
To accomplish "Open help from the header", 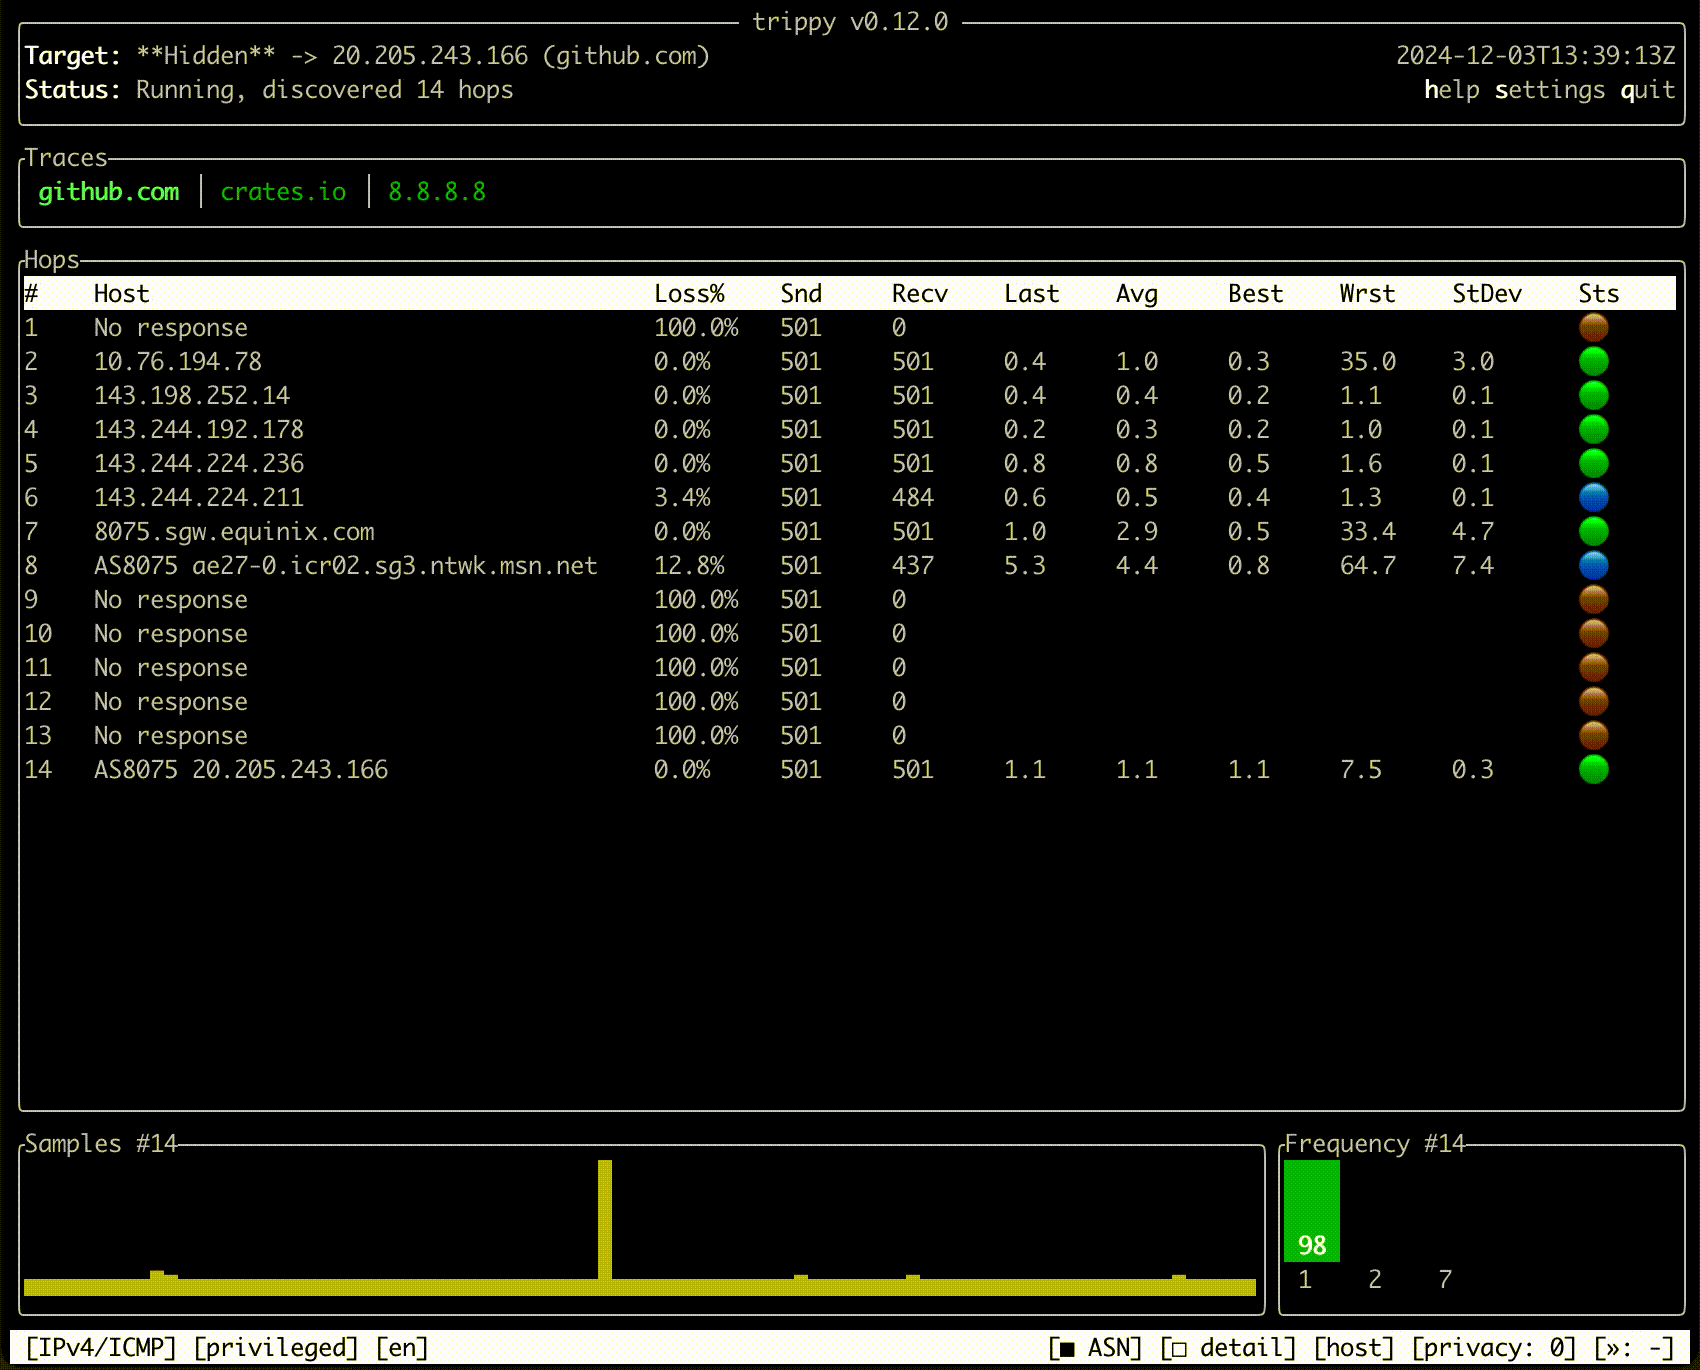I will (x=1452, y=89).
